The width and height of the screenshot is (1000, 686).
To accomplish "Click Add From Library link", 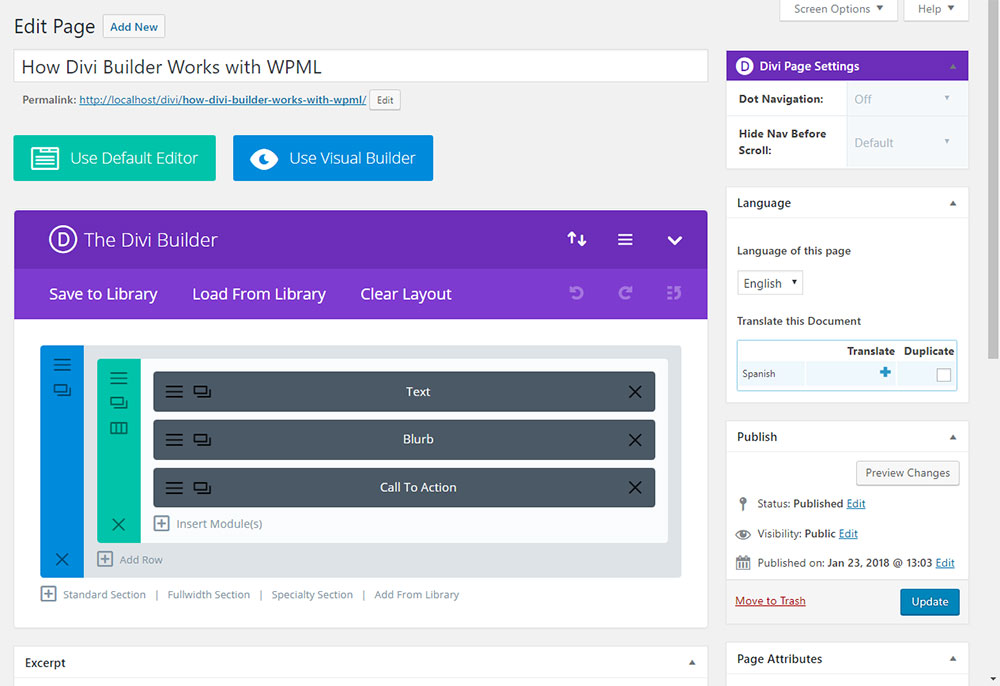I will click(x=416, y=594).
